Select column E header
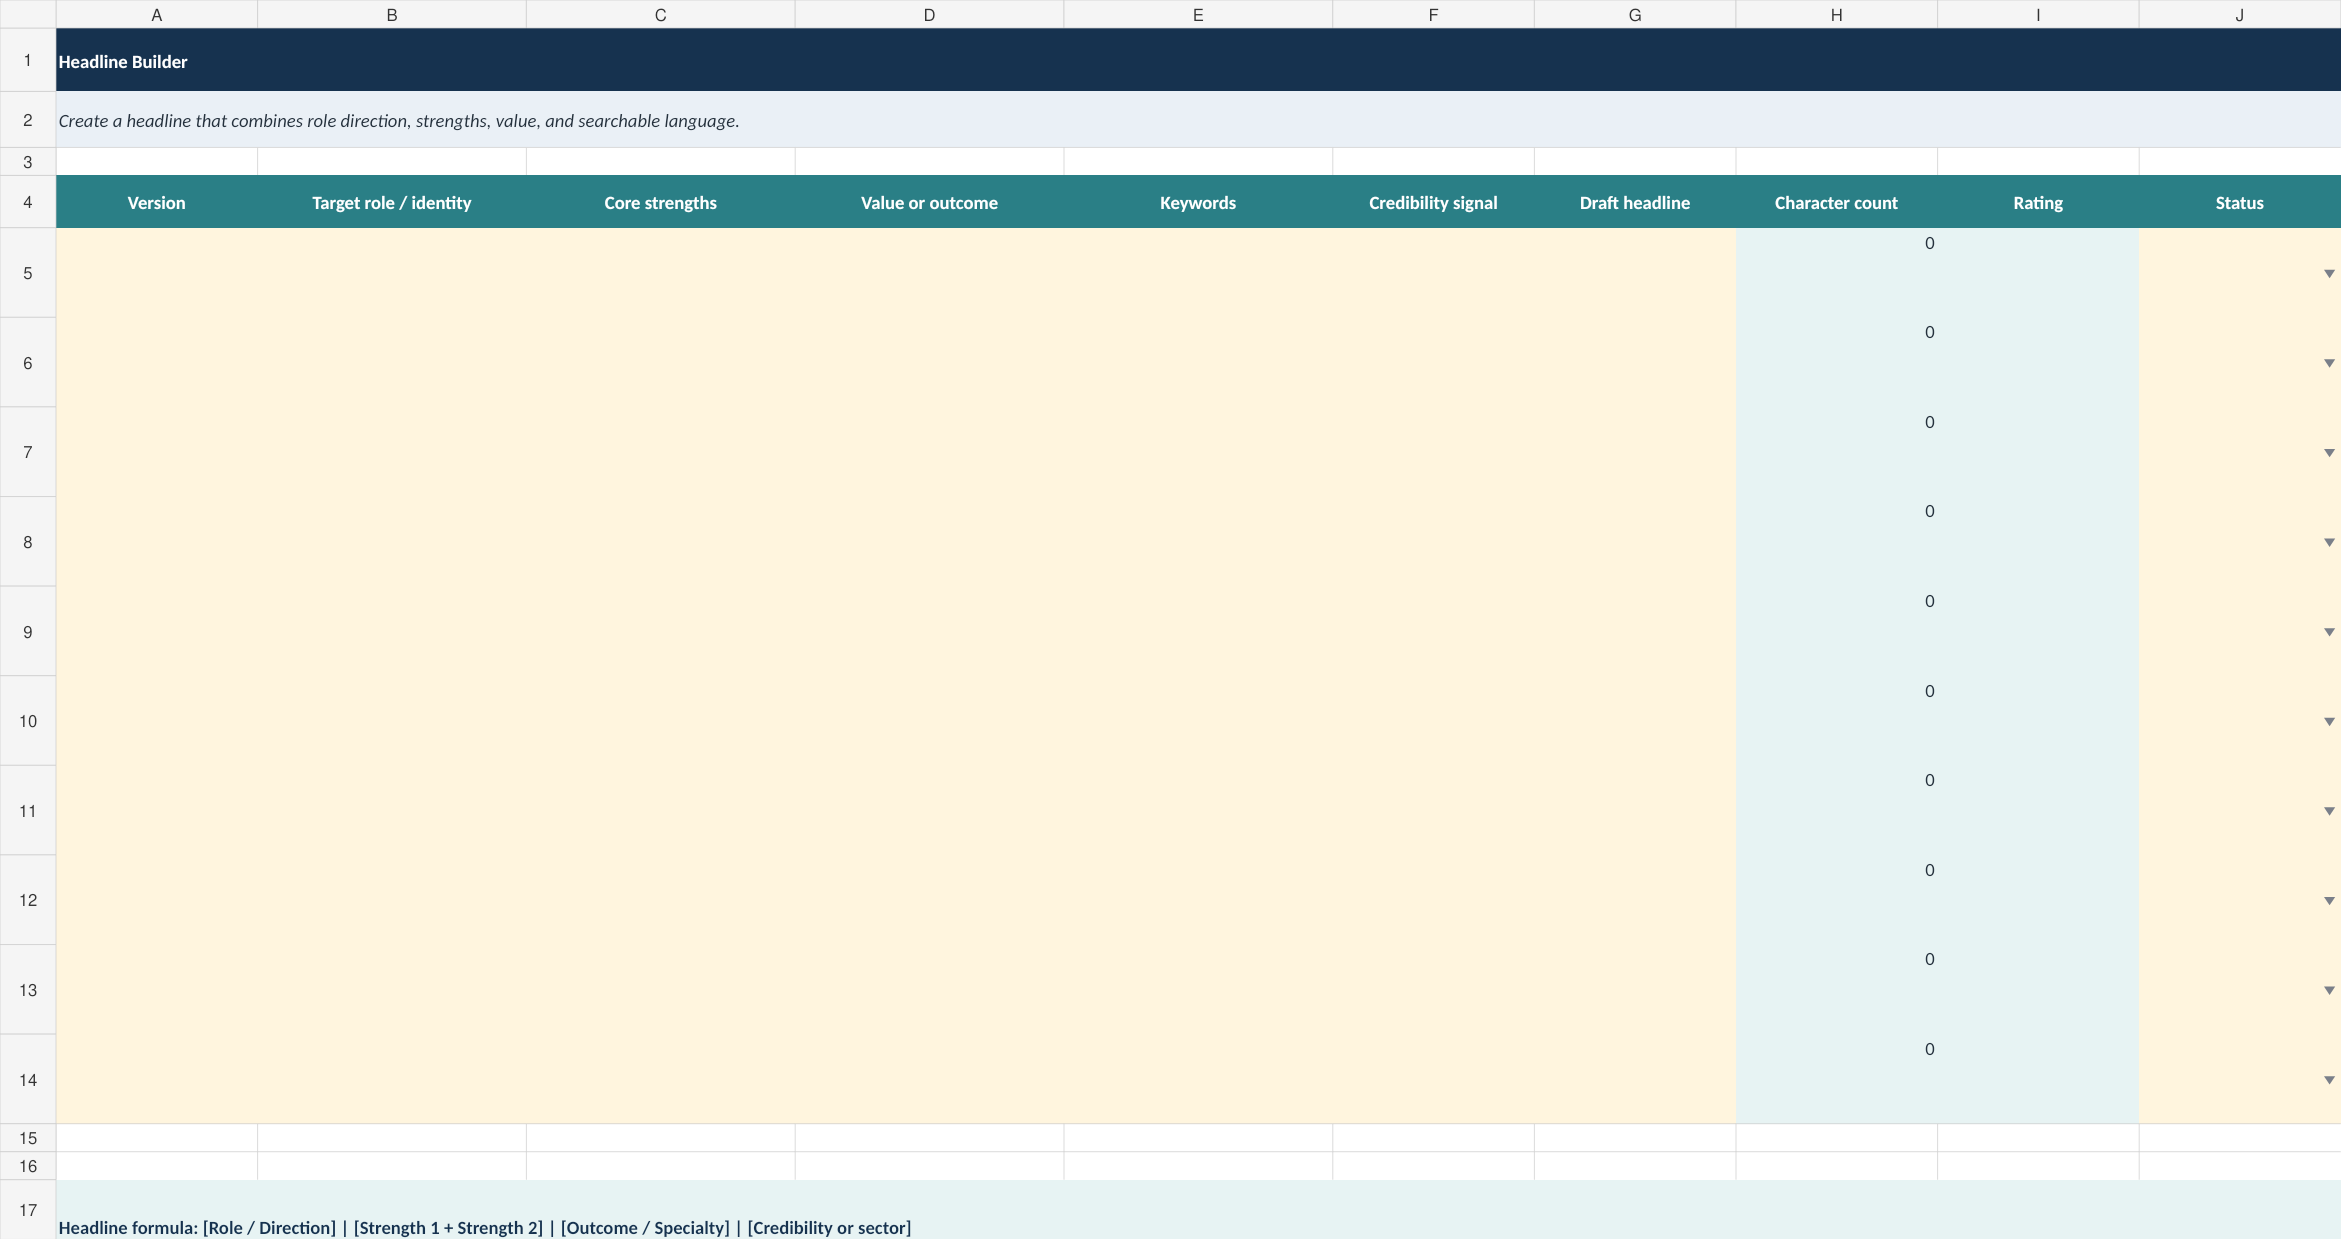 tap(1198, 14)
